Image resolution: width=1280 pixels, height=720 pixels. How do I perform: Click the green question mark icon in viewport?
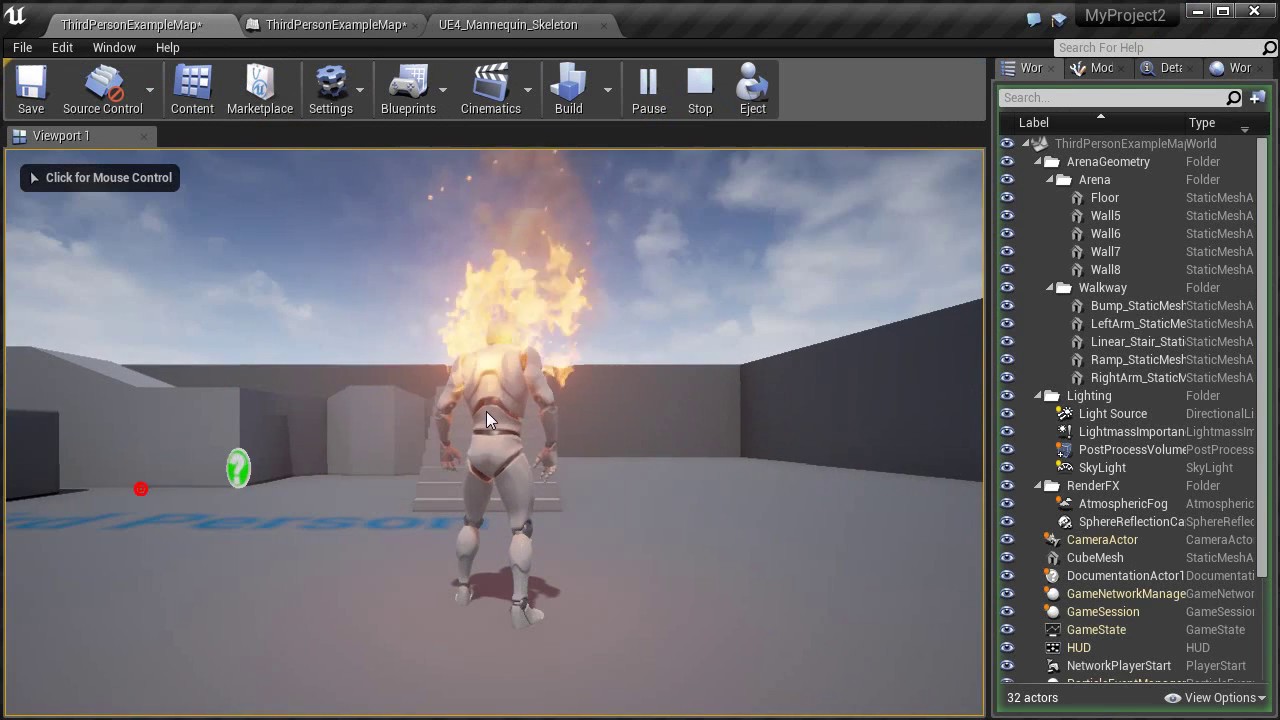(x=238, y=468)
